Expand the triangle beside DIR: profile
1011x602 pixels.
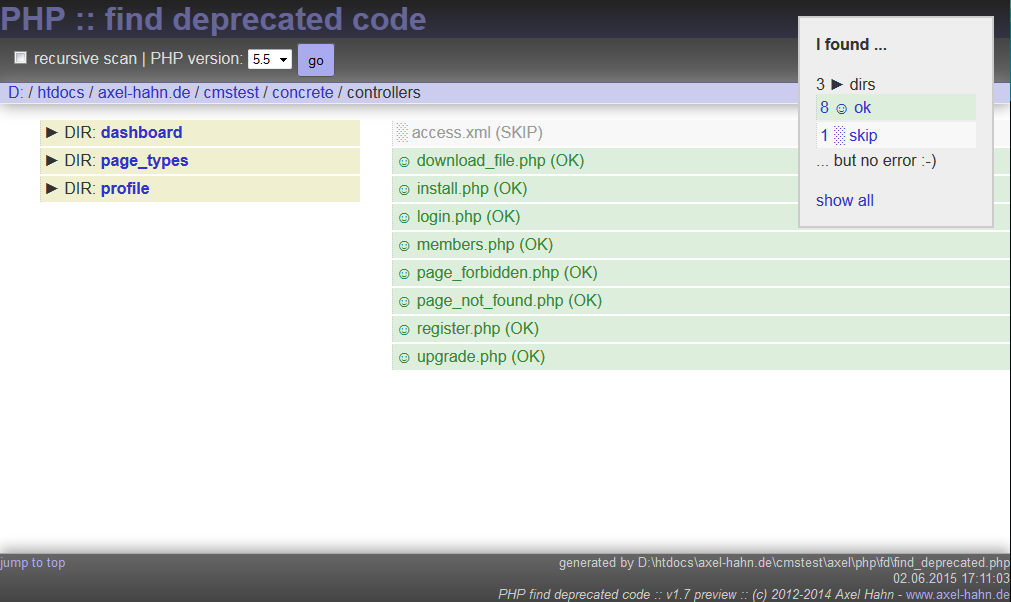click(52, 188)
